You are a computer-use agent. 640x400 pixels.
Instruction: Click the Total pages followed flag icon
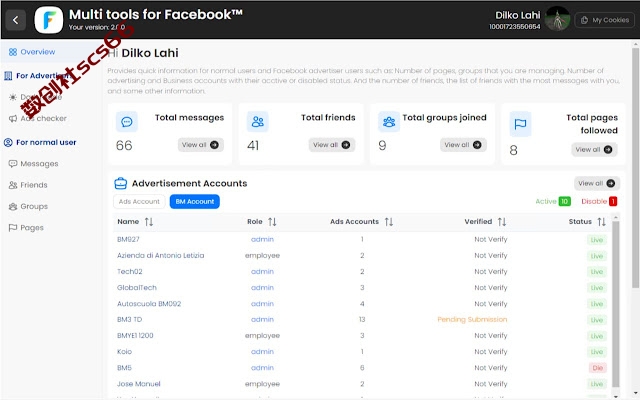click(x=520, y=124)
